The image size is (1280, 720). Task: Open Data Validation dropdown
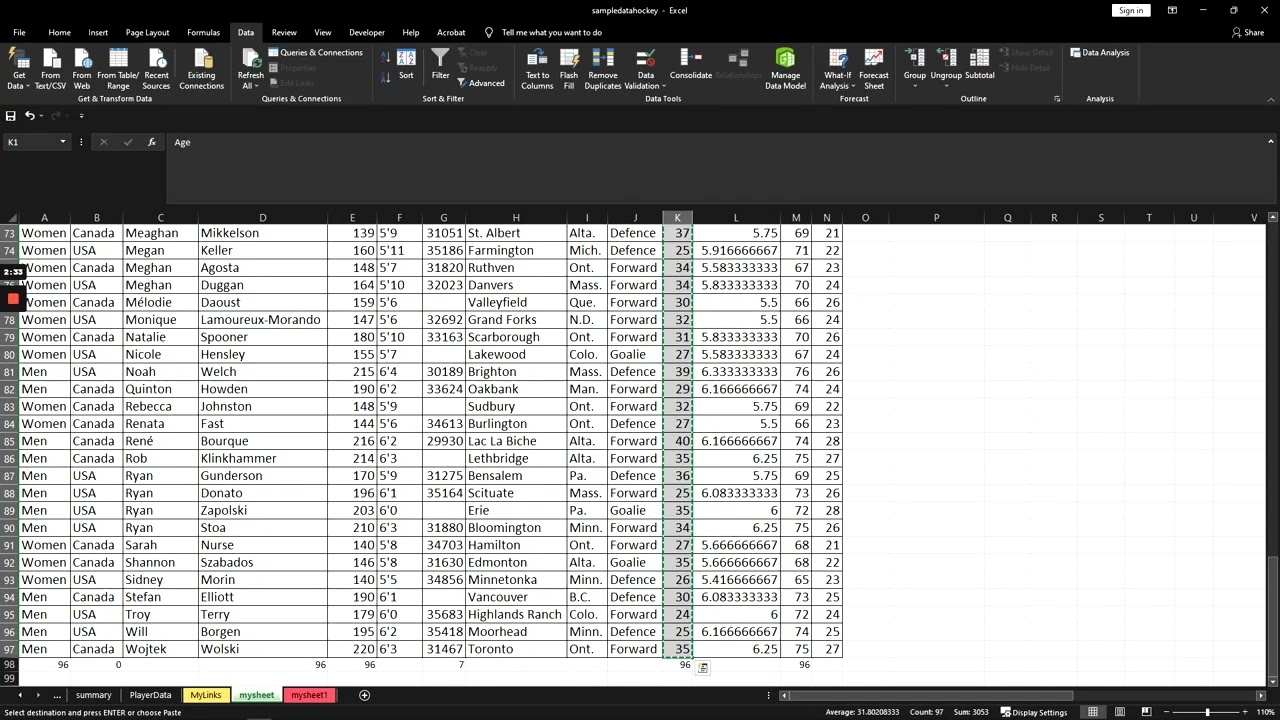click(x=646, y=68)
